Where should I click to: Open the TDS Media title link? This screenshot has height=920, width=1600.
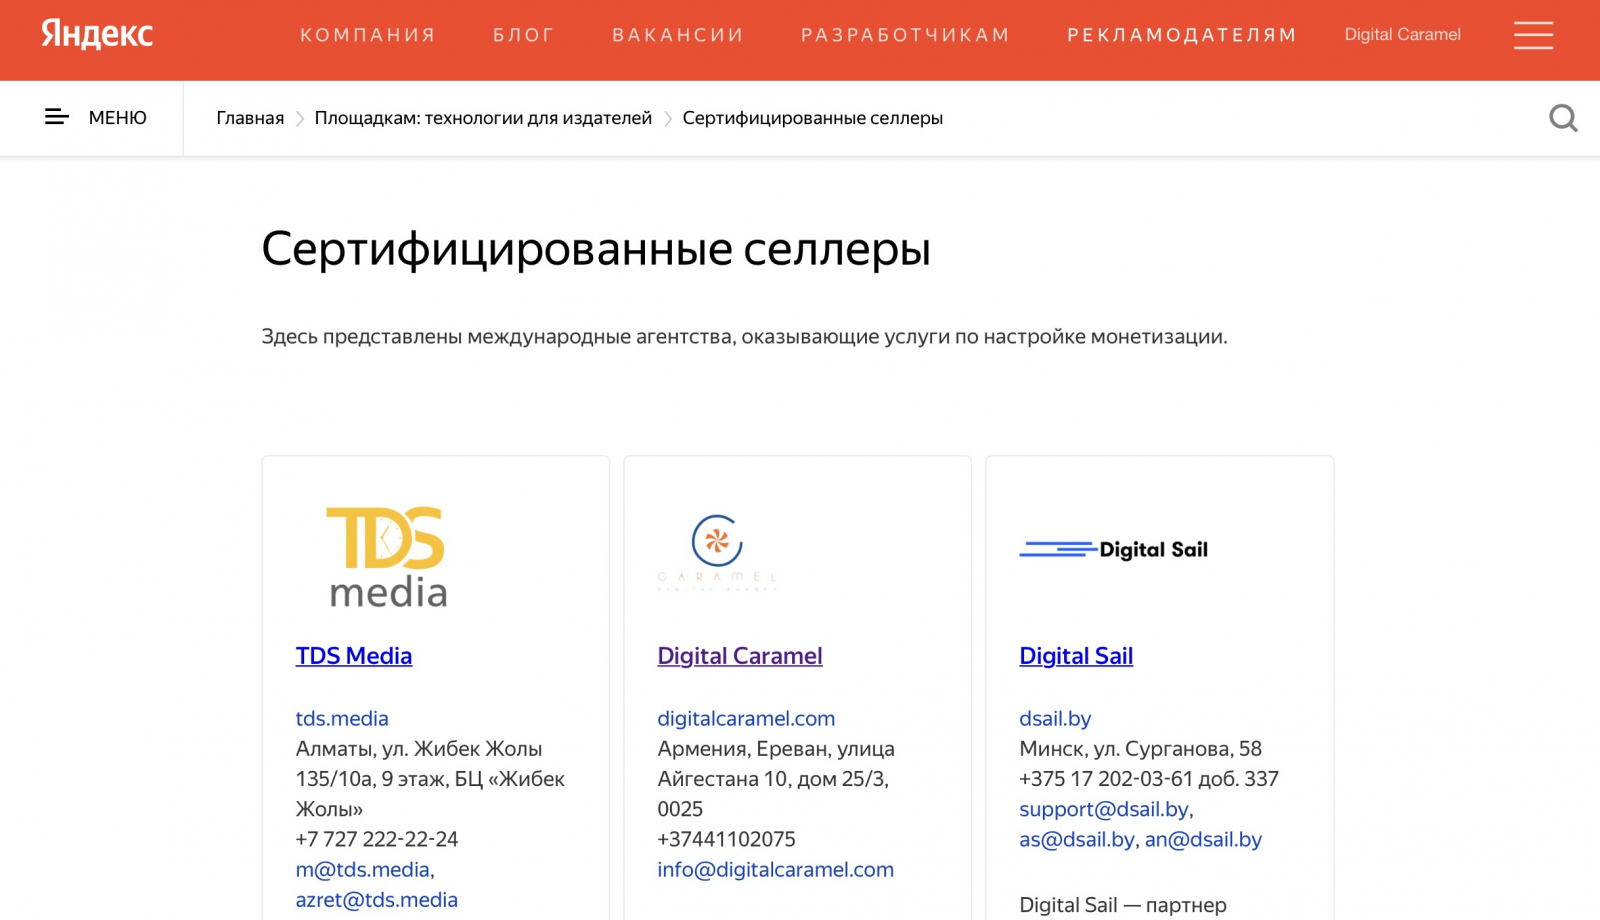(354, 656)
